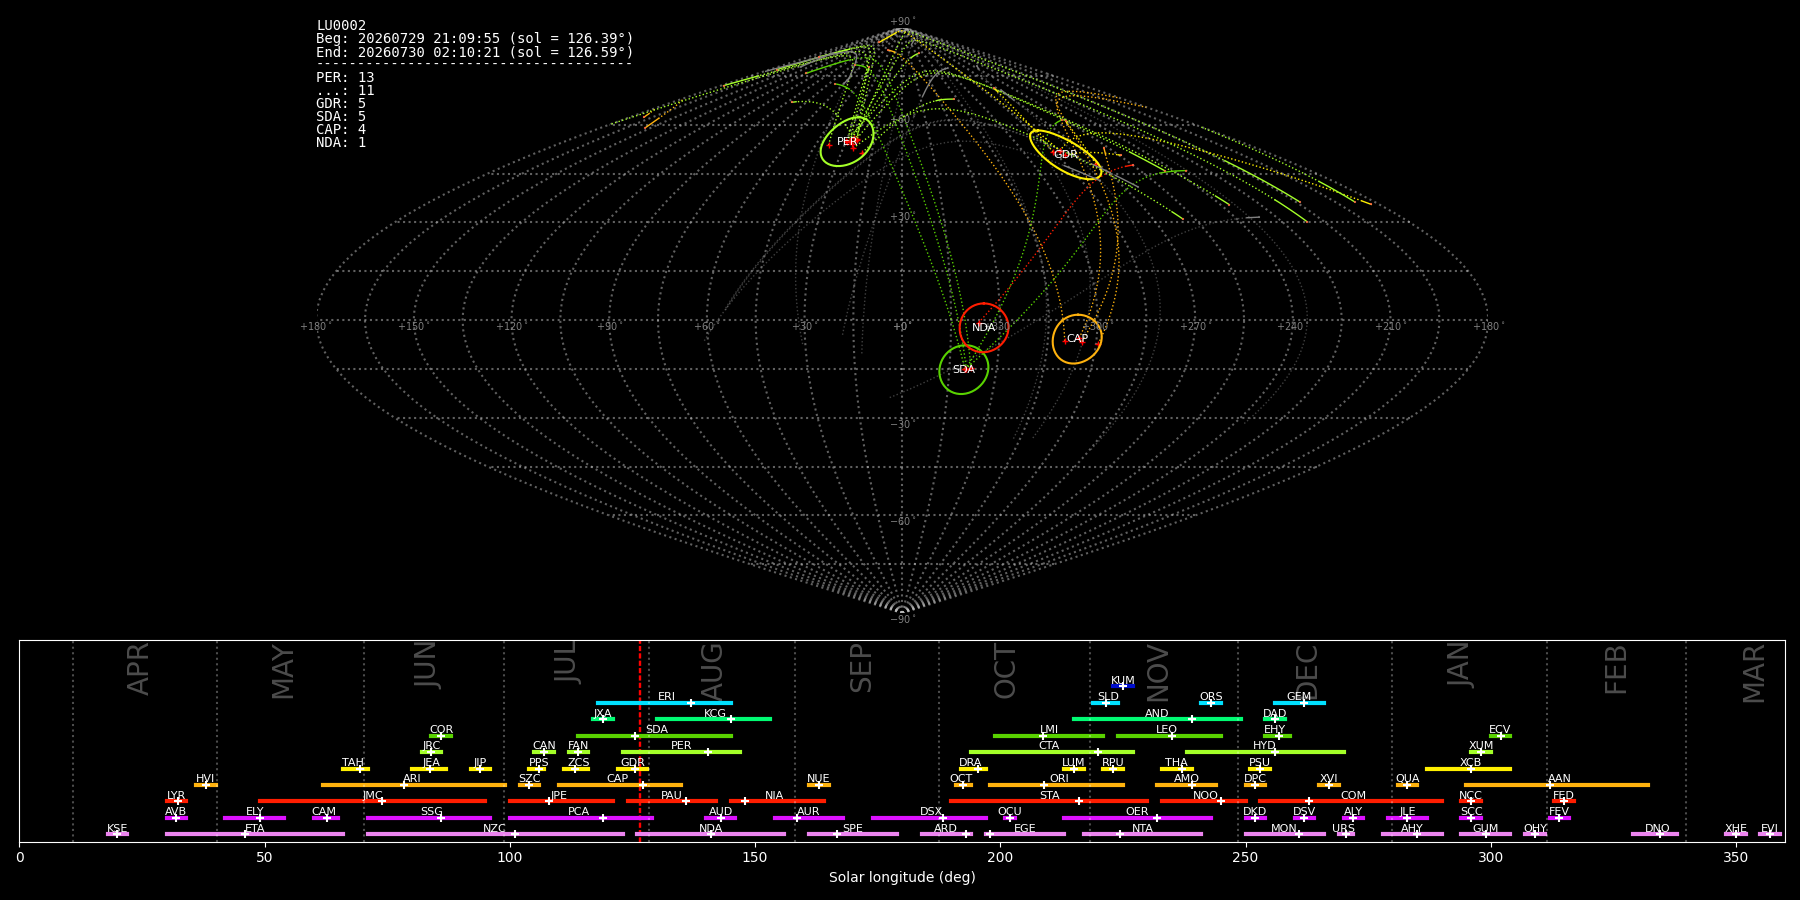Select the GEM shower bar in timeline
This screenshot has width=1800, height=900.
click(x=1299, y=703)
